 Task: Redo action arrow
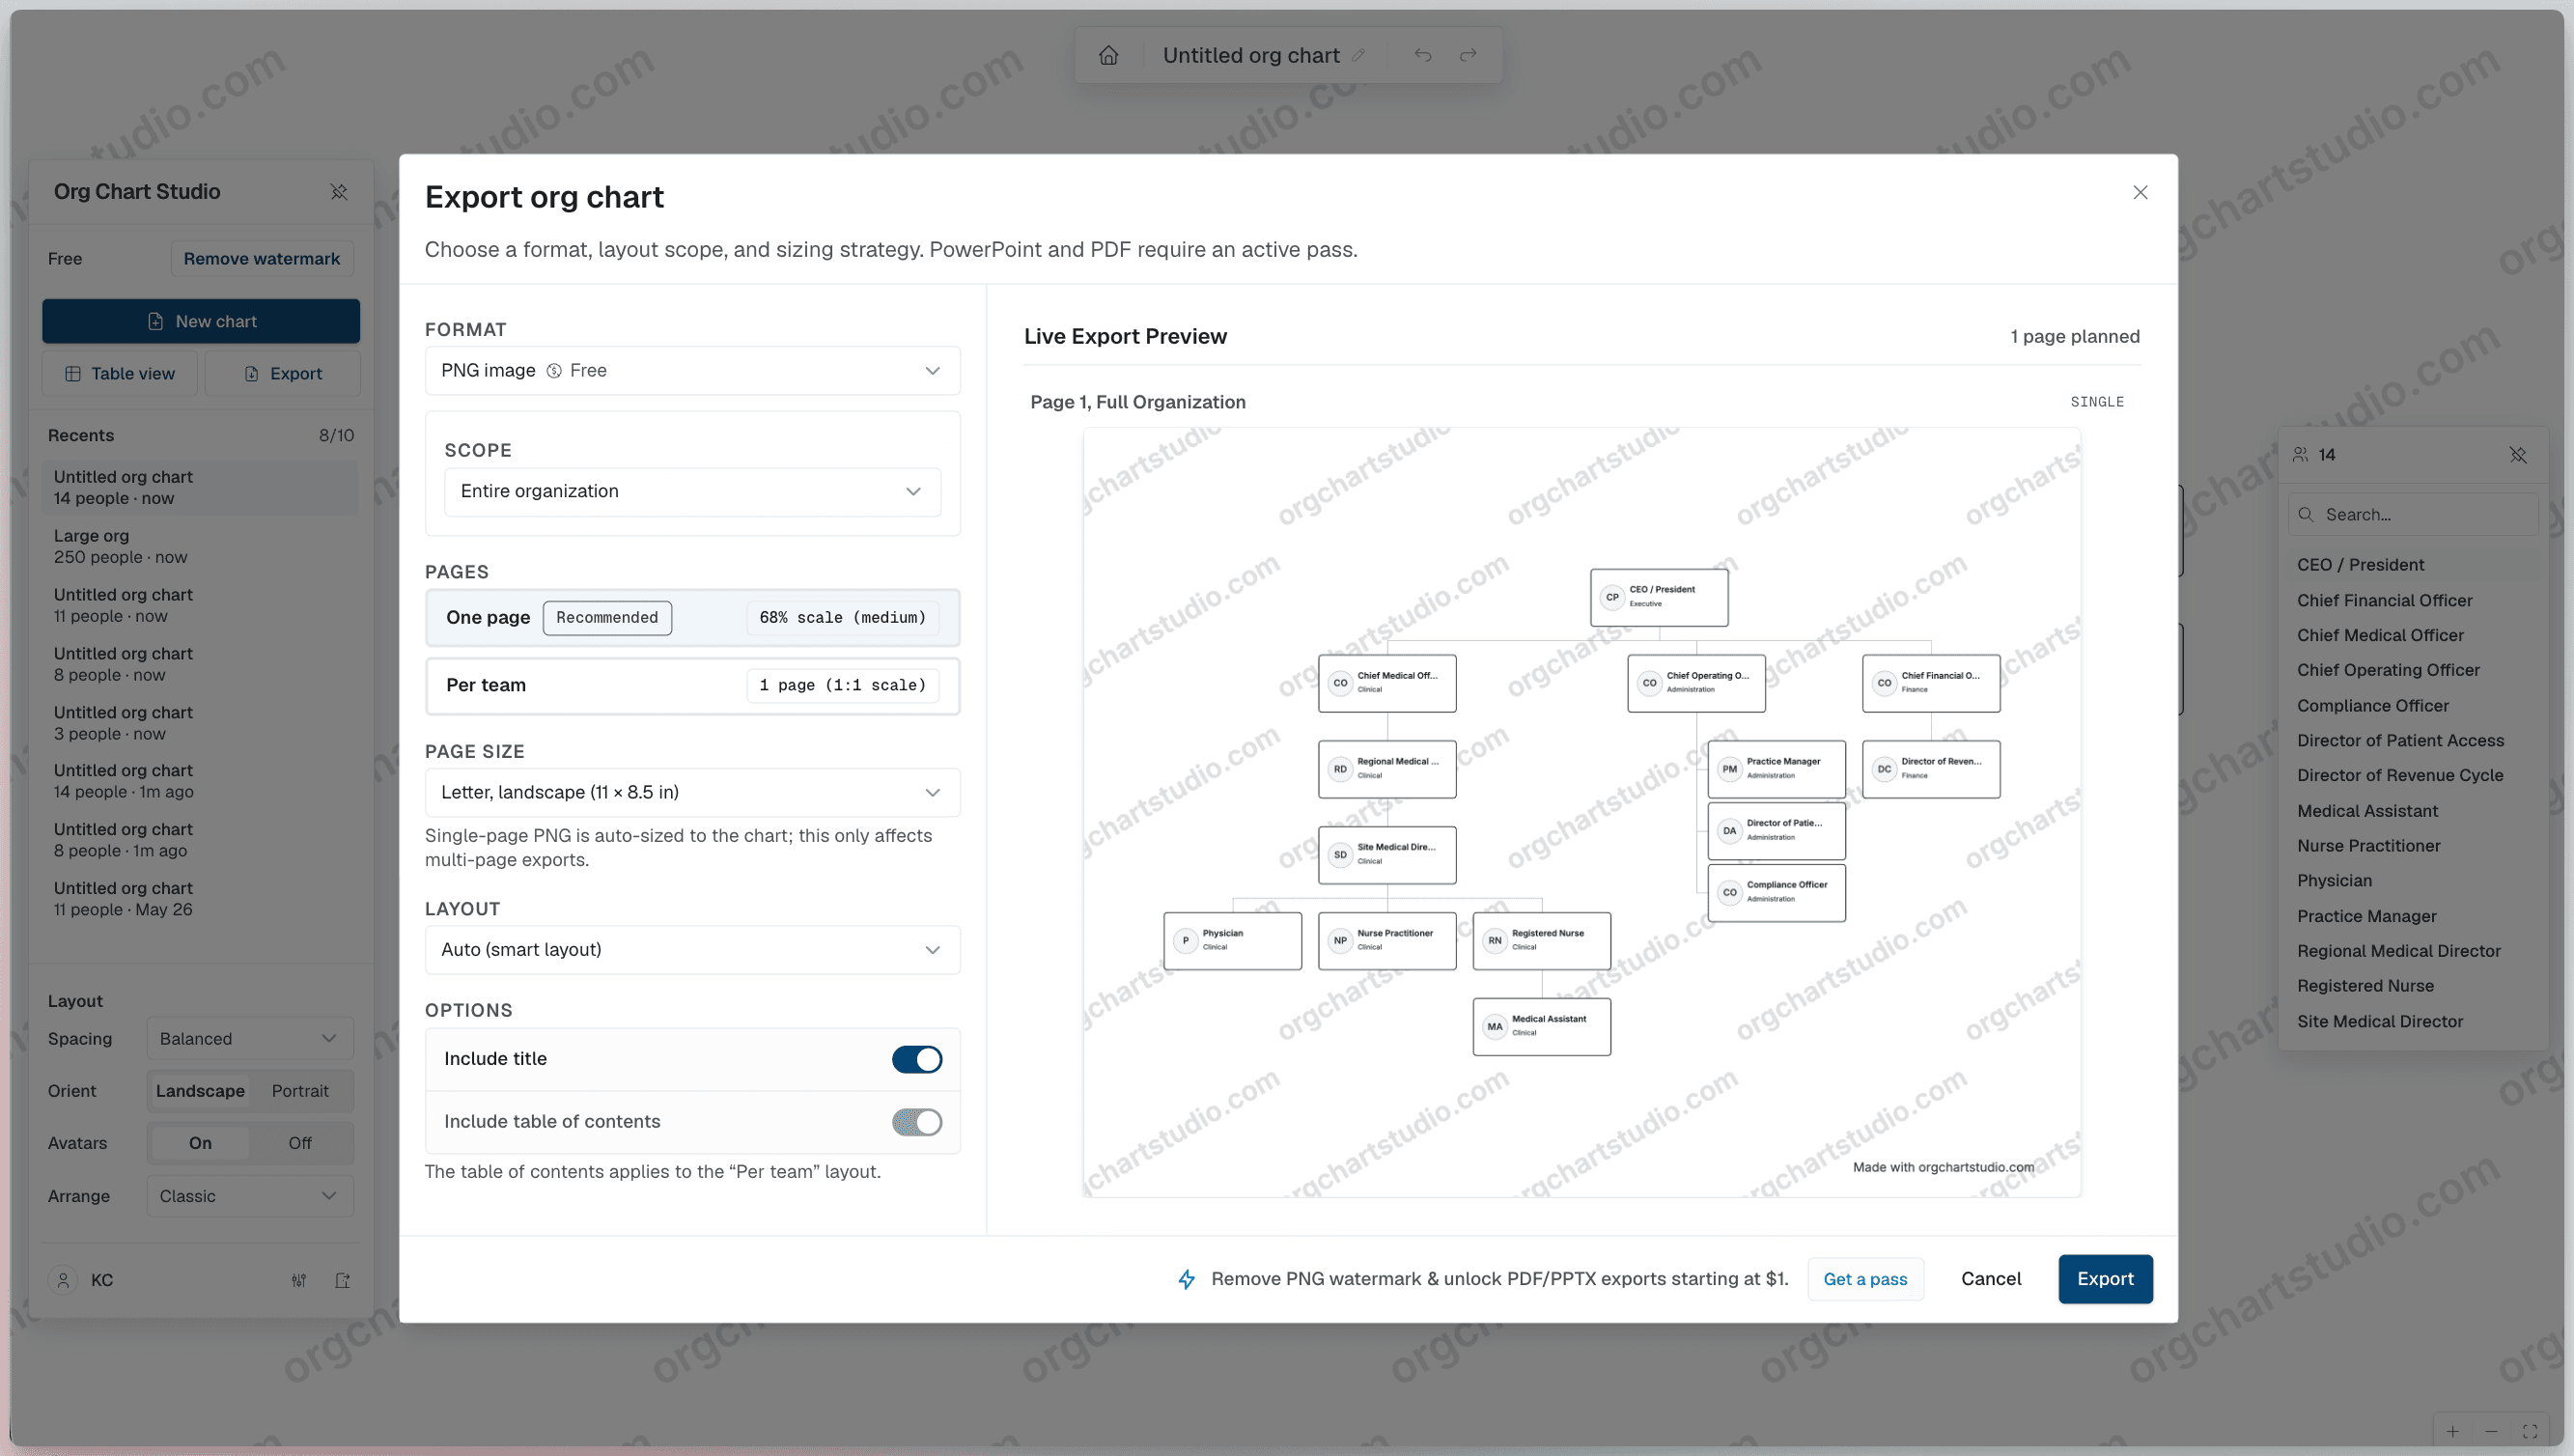[1468, 56]
